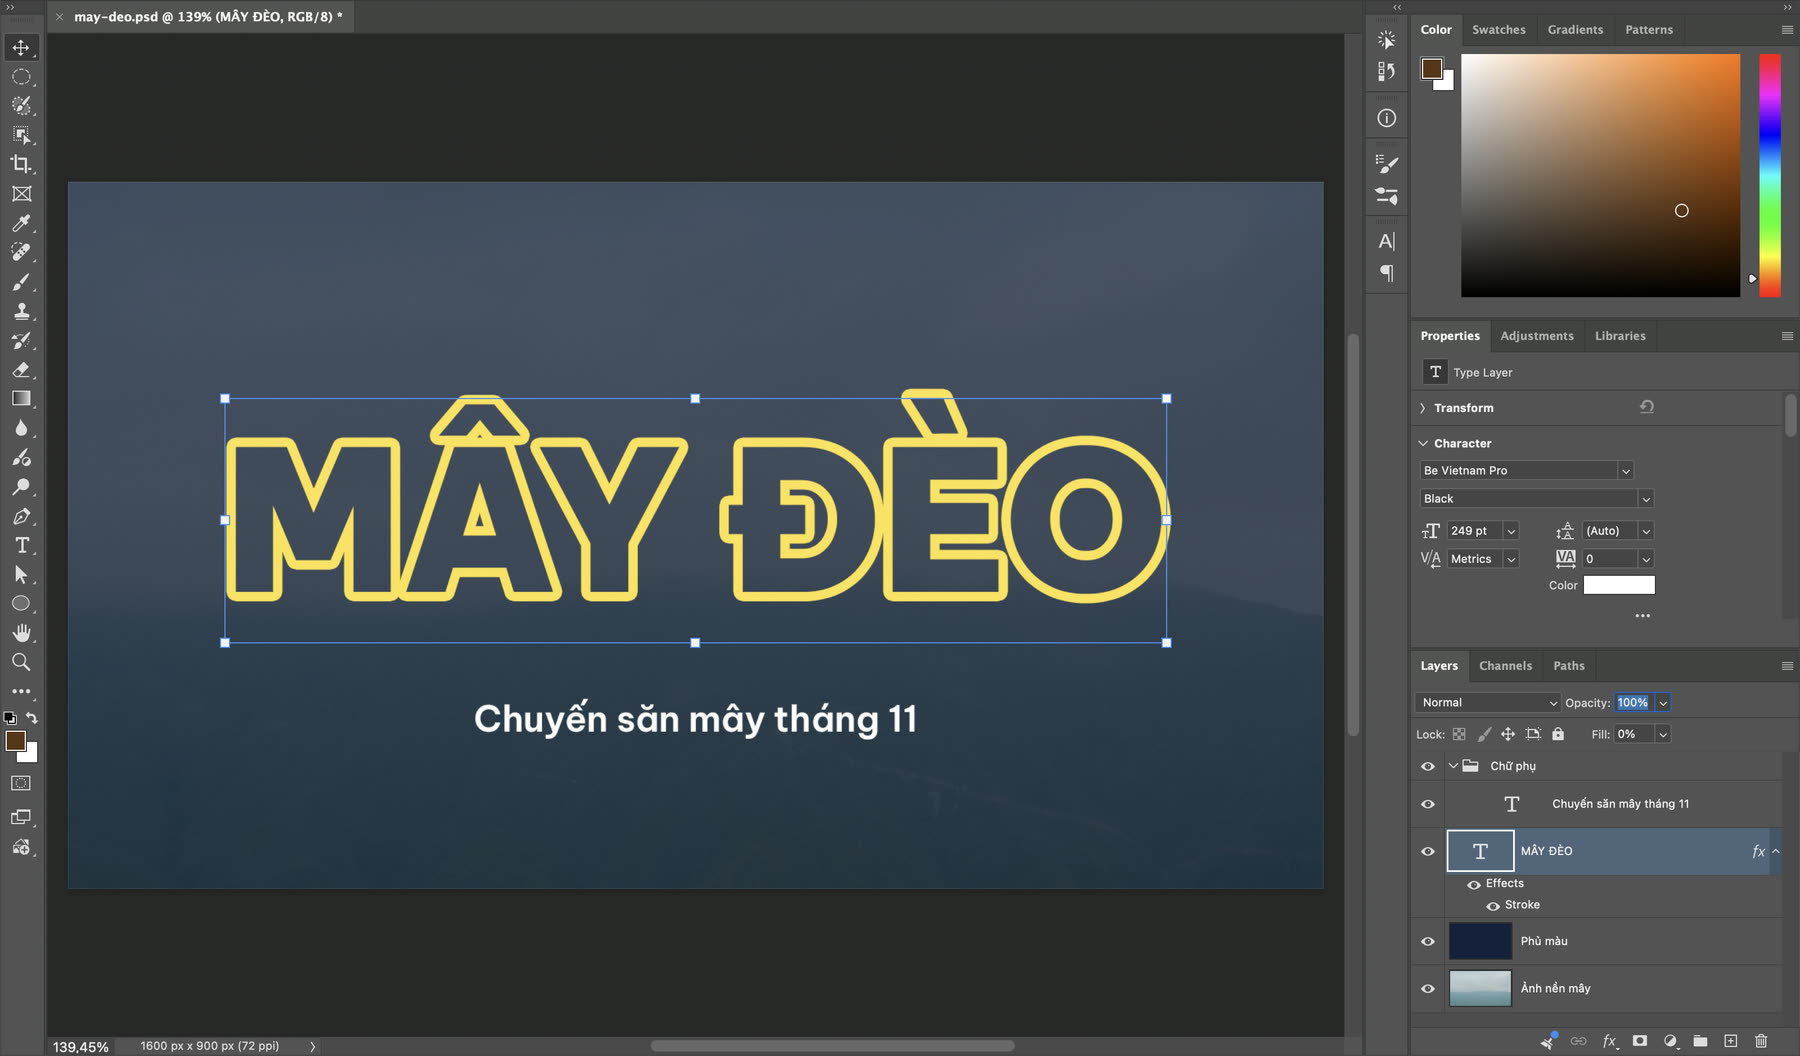Toggle visibility of the Stroke effect

pos(1493,906)
